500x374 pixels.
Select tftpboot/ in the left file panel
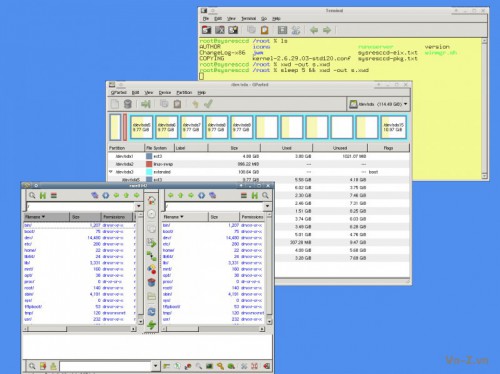pos(33,307)
